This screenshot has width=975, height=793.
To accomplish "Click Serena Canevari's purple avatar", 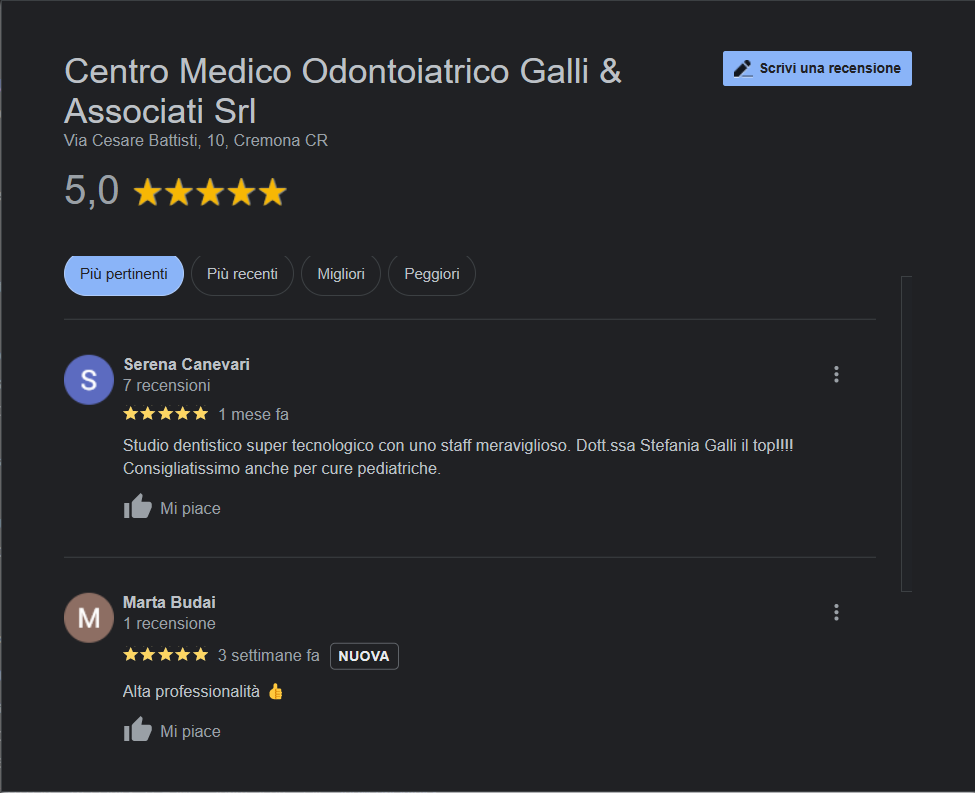I will pyautogui.click(x=89, y=380).
